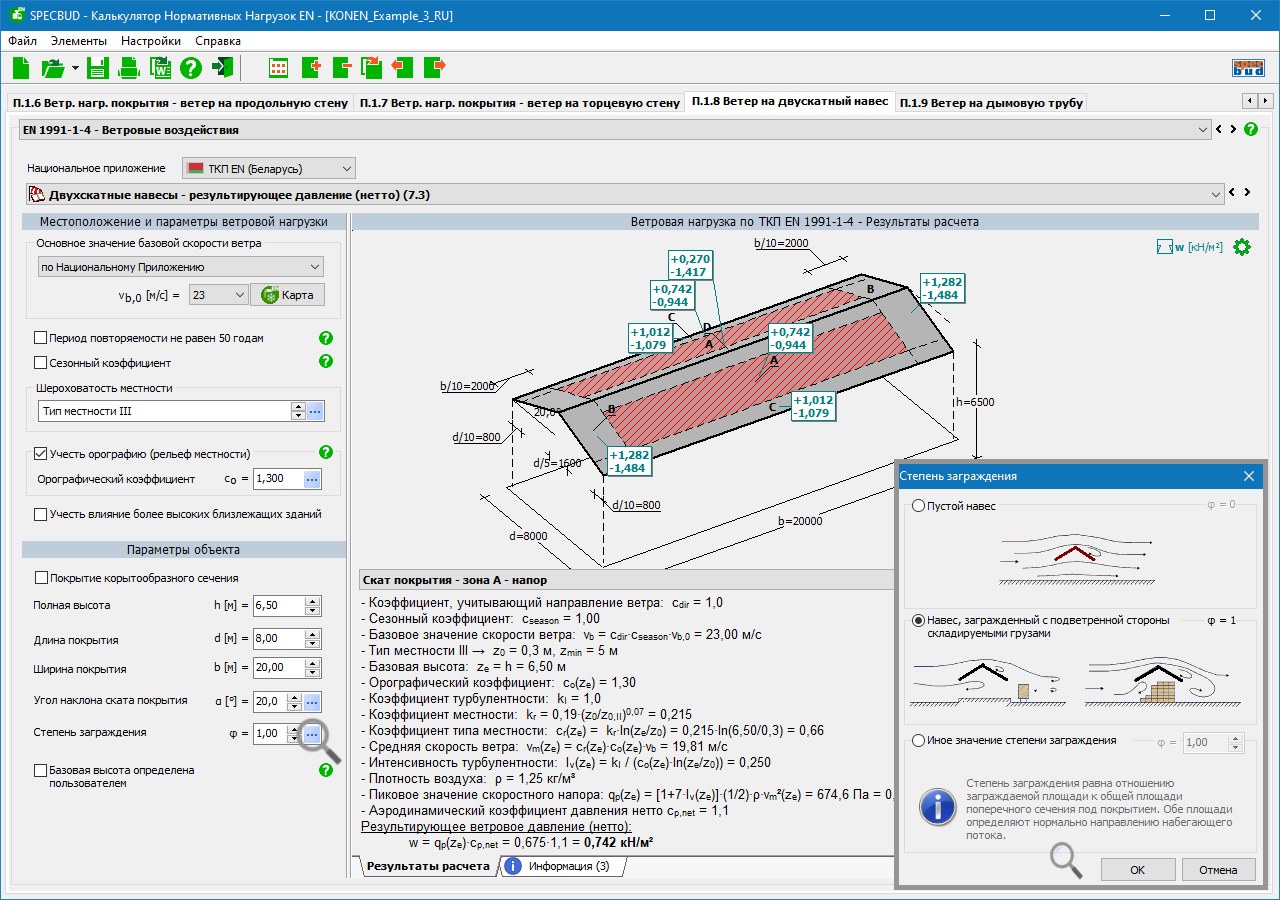Export to Word document icon
Image resolution: width=1280 pixels, height=900 pixels.
160,68
